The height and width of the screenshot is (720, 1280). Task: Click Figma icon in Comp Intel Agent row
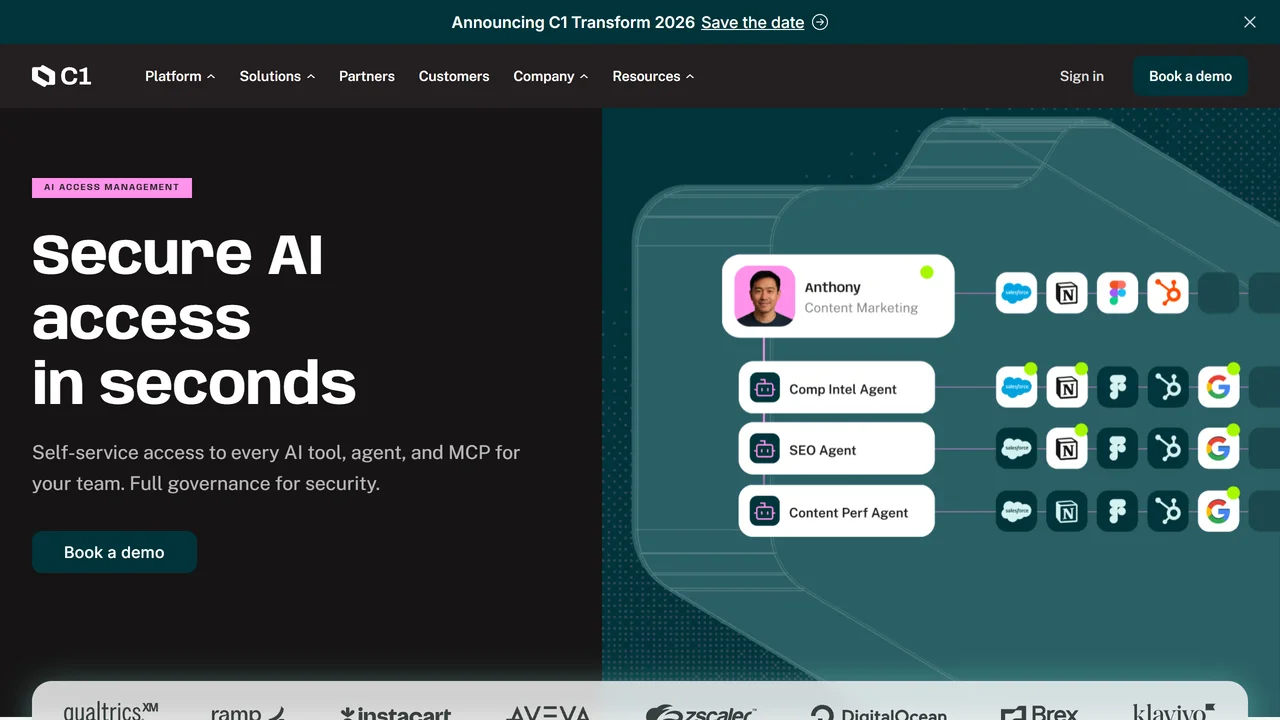click(x=1117, y=387)
